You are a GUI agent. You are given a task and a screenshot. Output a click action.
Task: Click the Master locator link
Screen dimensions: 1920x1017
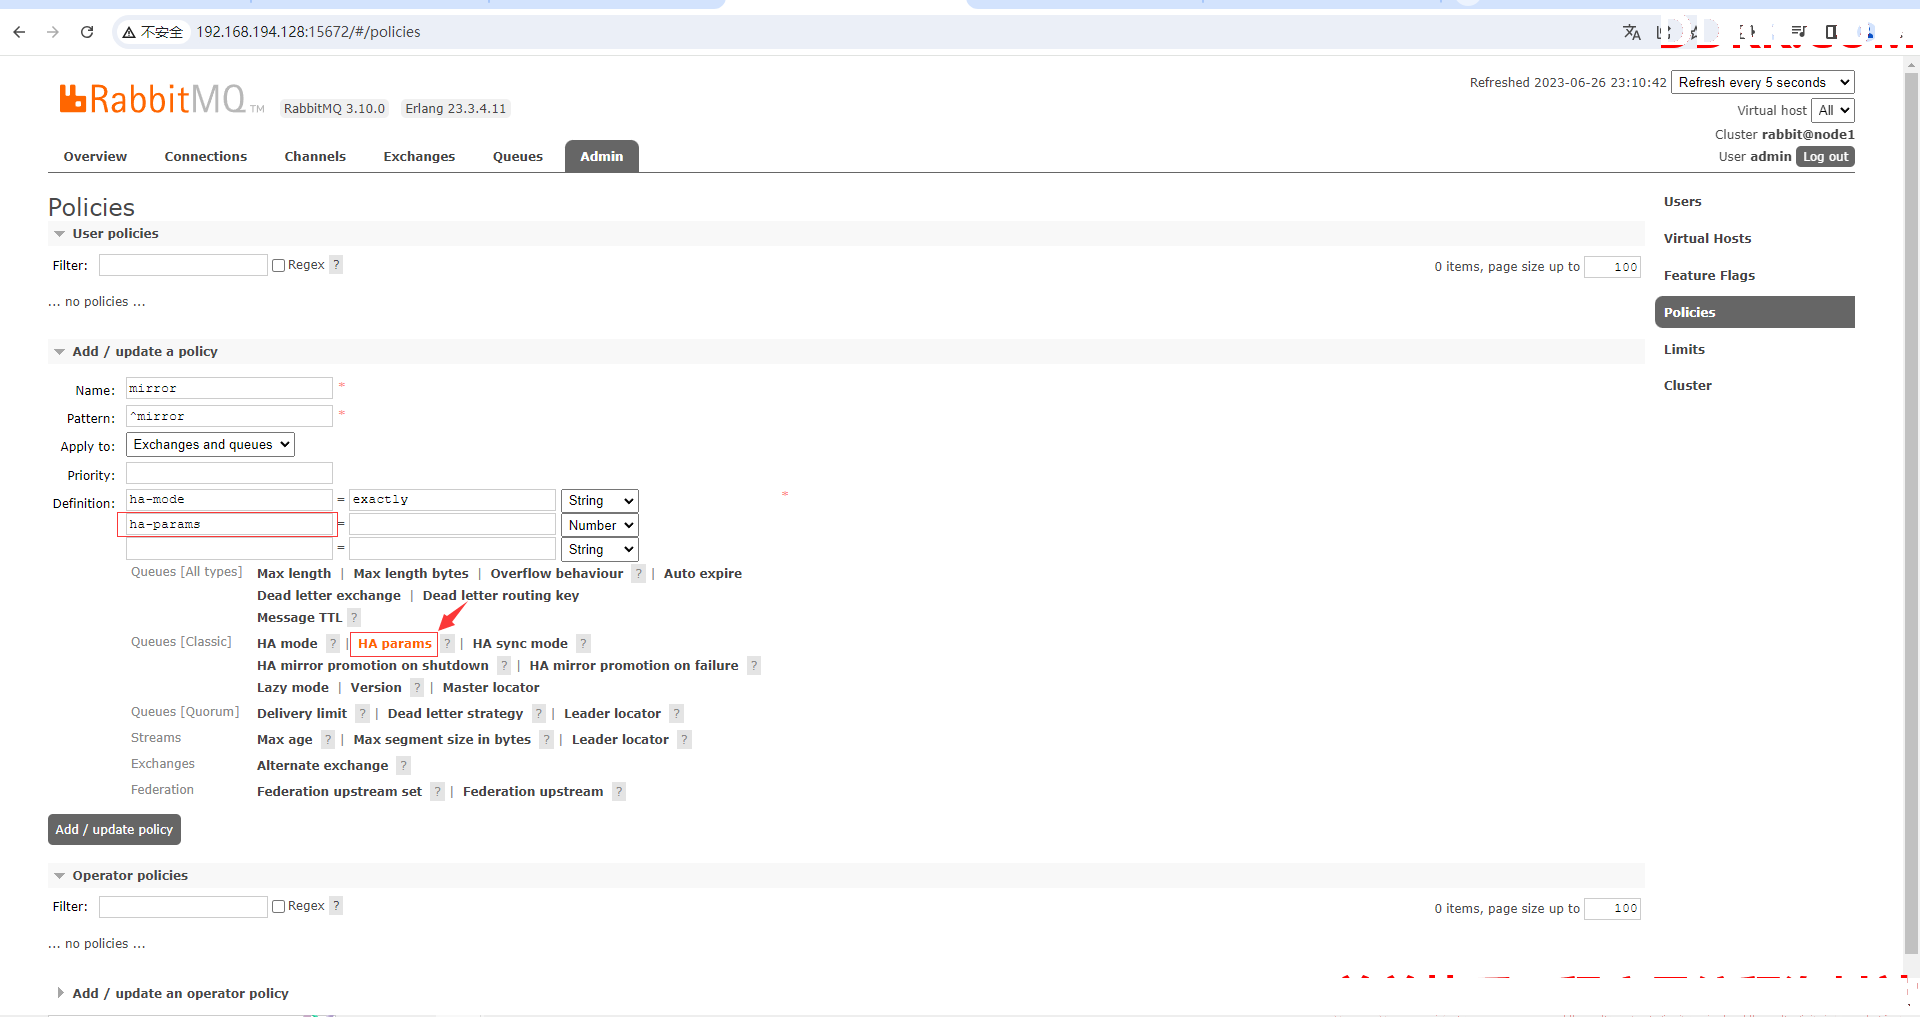pos(491,688)
